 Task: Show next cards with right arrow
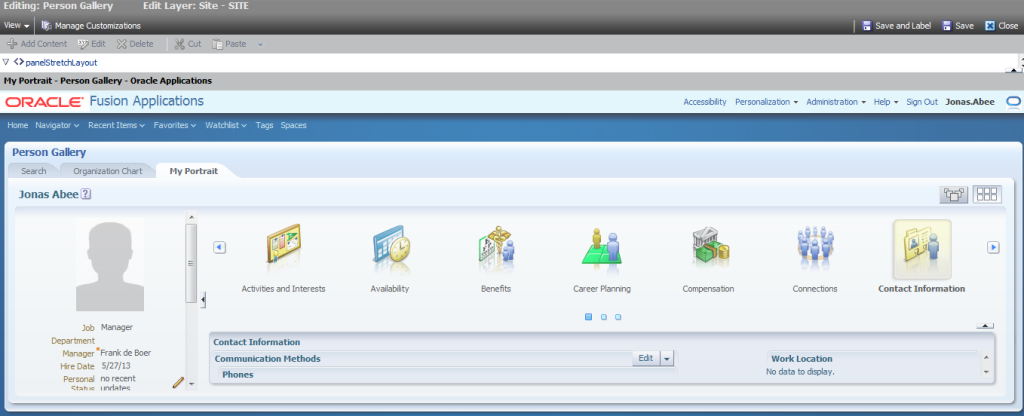(993, 248)
